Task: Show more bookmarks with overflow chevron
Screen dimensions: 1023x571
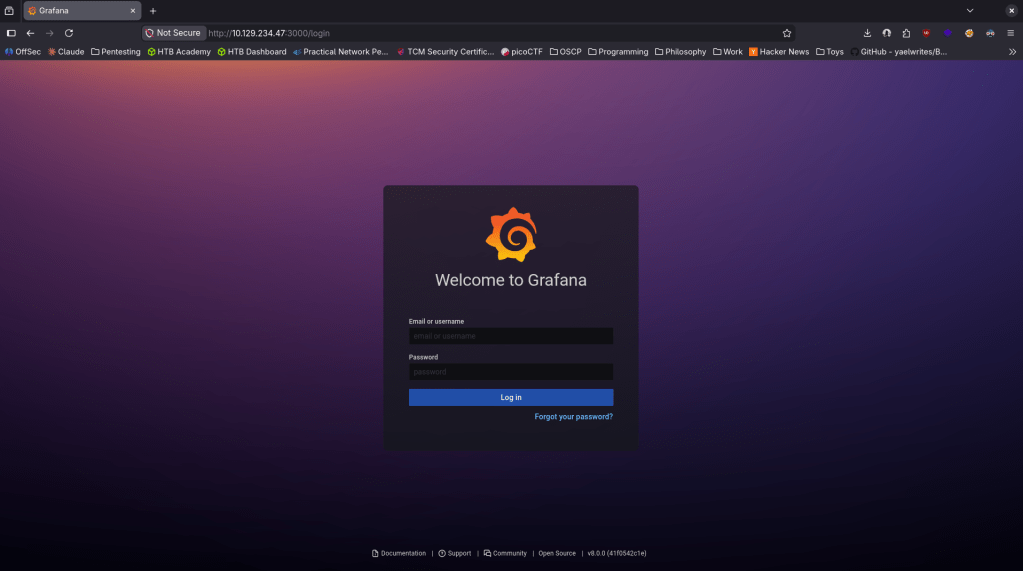Action: tap(1011, 52)
